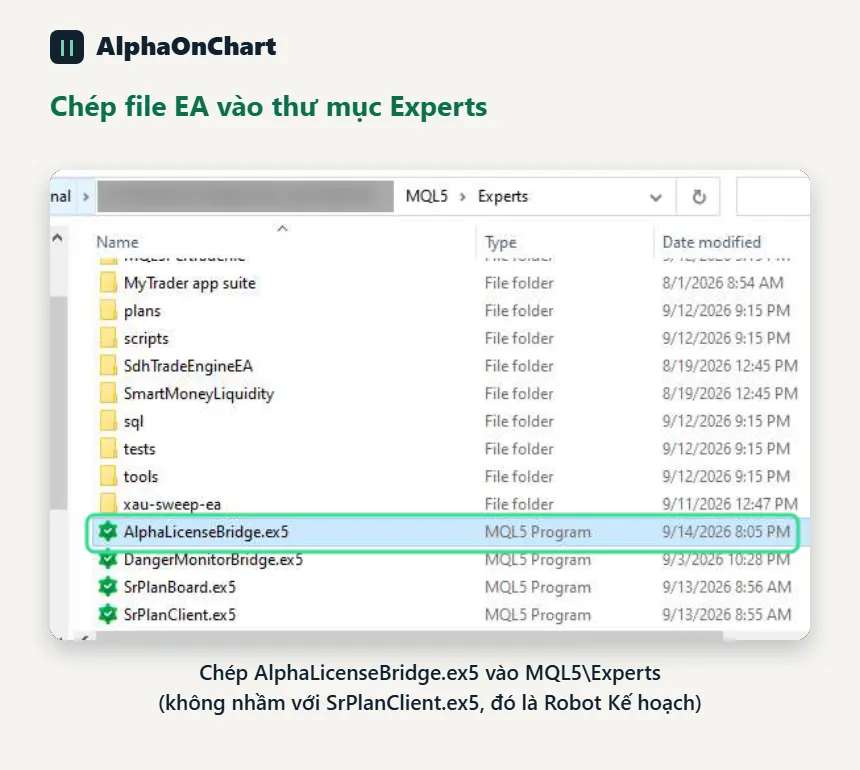This screenshot has height=770, width=860.
Task: Click the date 8/1/2026 8:54 AM
Action: coord(722,283)
